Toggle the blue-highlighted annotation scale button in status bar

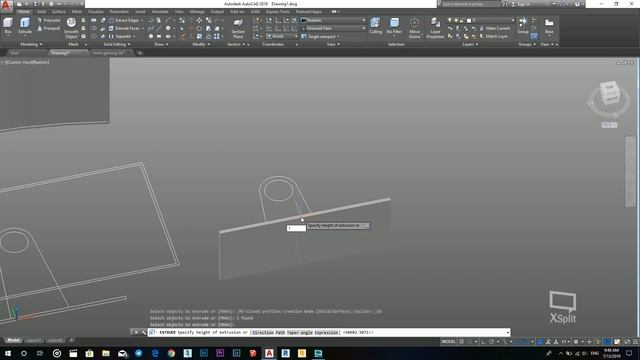click(540, 342)
